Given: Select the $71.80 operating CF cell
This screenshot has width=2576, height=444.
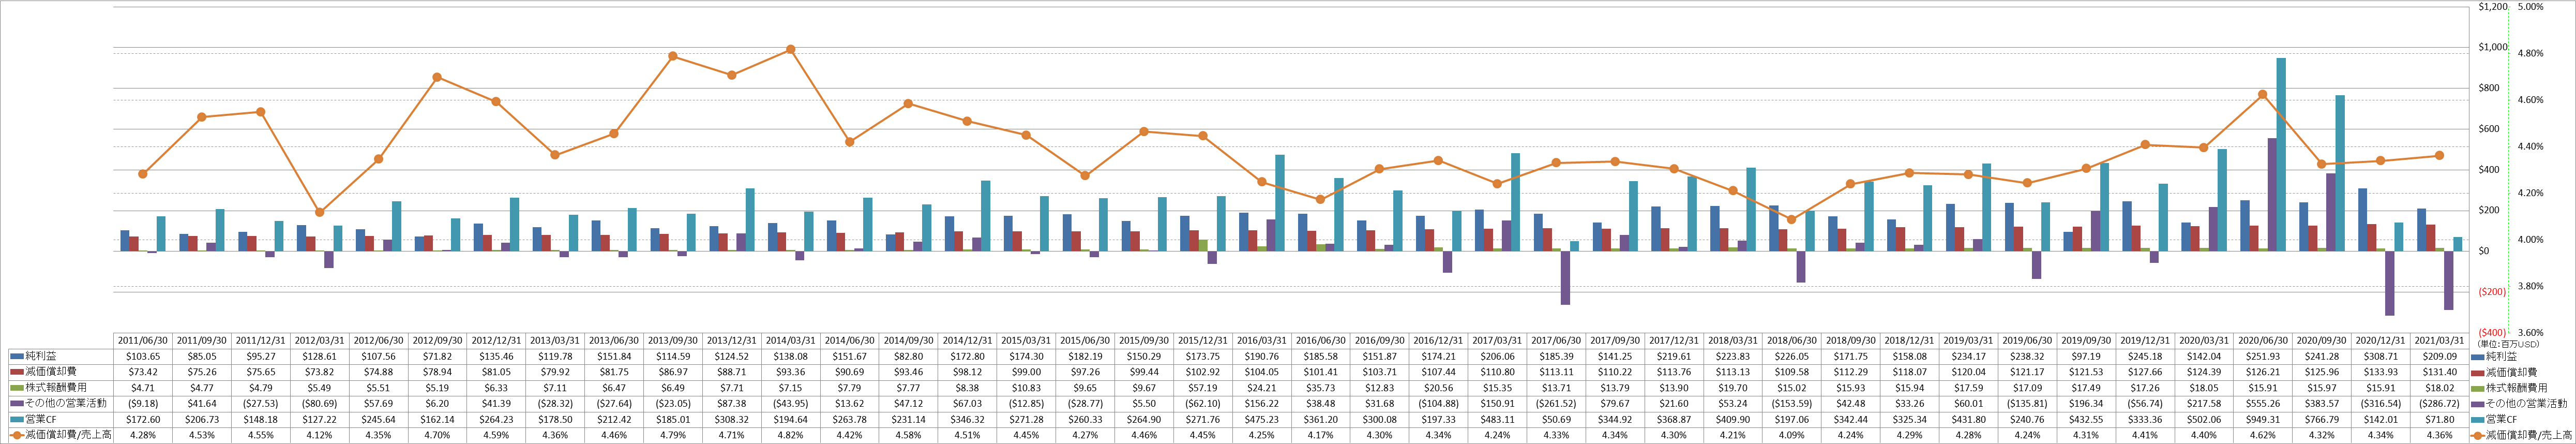Looking at the screenshot, I should click(2441, 419).
